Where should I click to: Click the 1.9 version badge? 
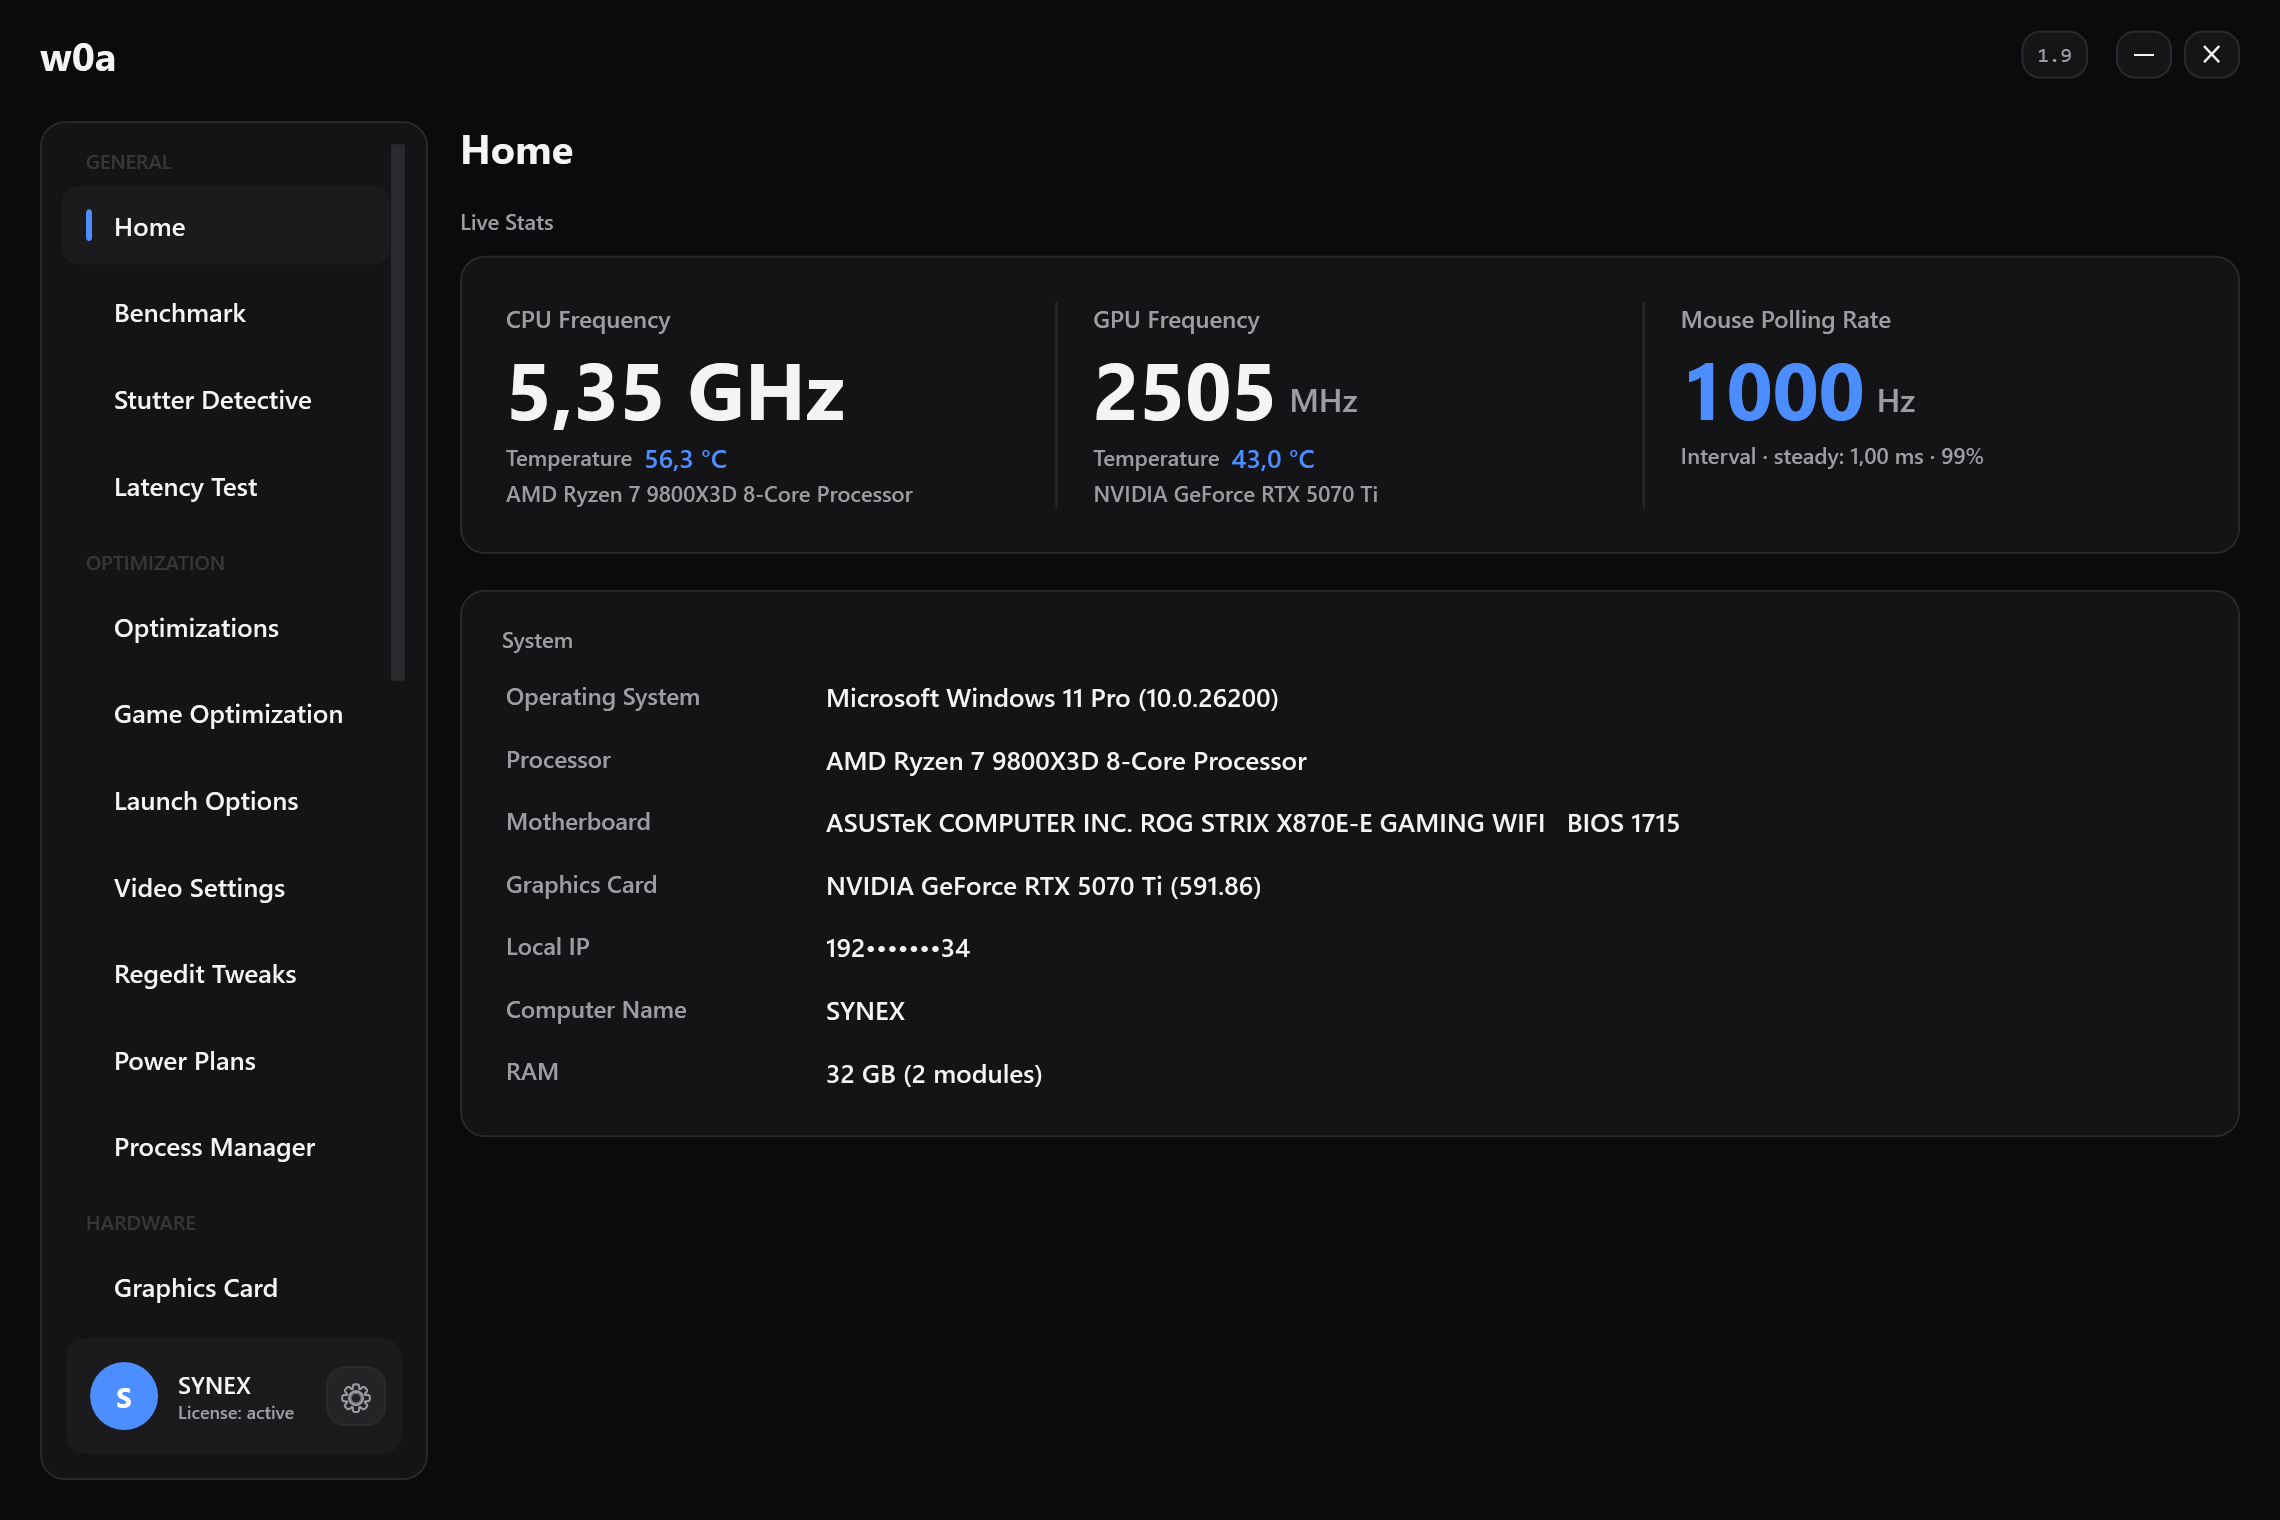pyautogui.click(x=2055, y=55)
